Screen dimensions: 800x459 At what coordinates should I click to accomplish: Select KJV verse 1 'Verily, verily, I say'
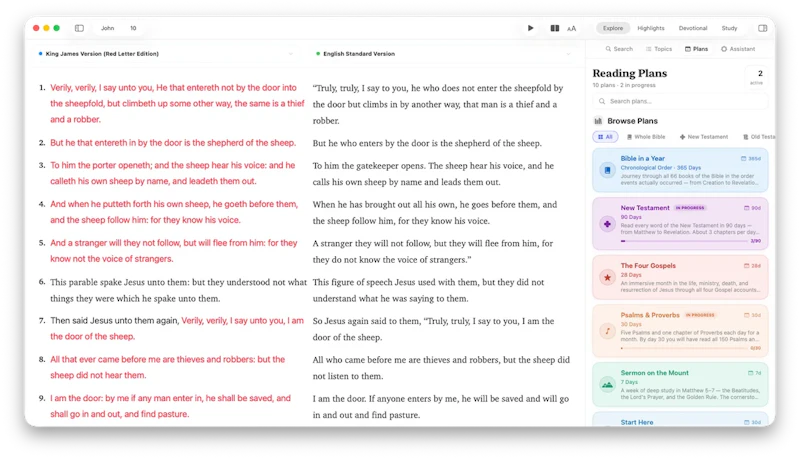pos(177,104)
